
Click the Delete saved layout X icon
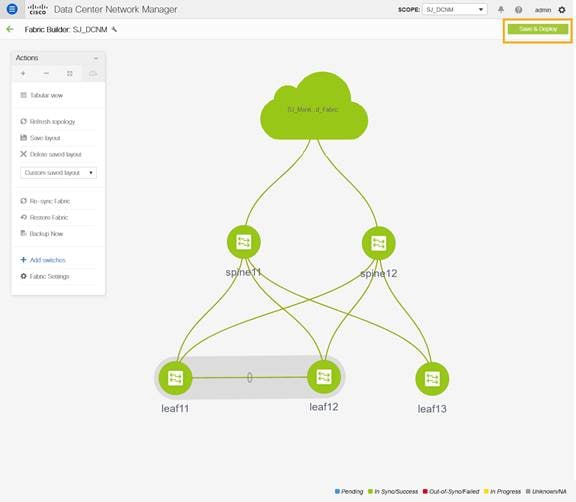coord(24,154)
